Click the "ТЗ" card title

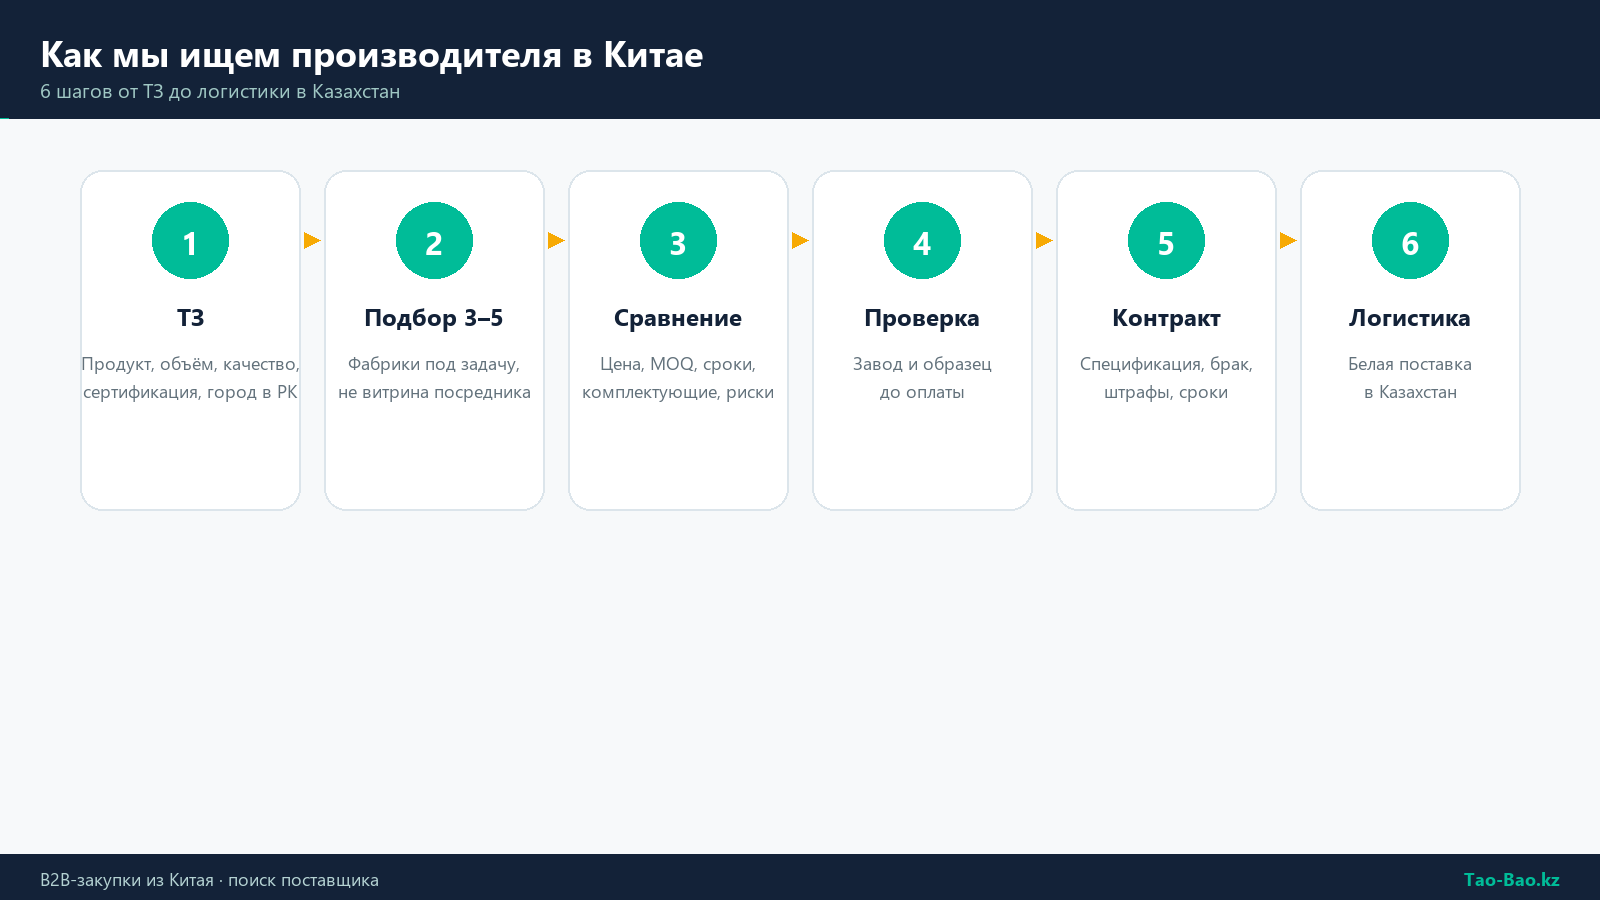tap(190, 318)
